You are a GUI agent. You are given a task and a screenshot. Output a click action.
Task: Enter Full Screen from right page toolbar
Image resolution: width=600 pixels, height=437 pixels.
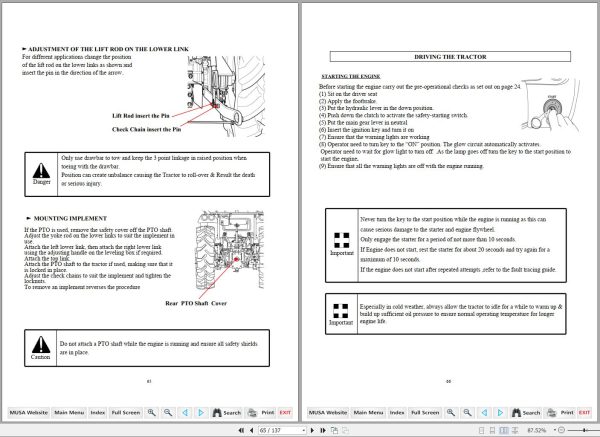click(425, 413)
